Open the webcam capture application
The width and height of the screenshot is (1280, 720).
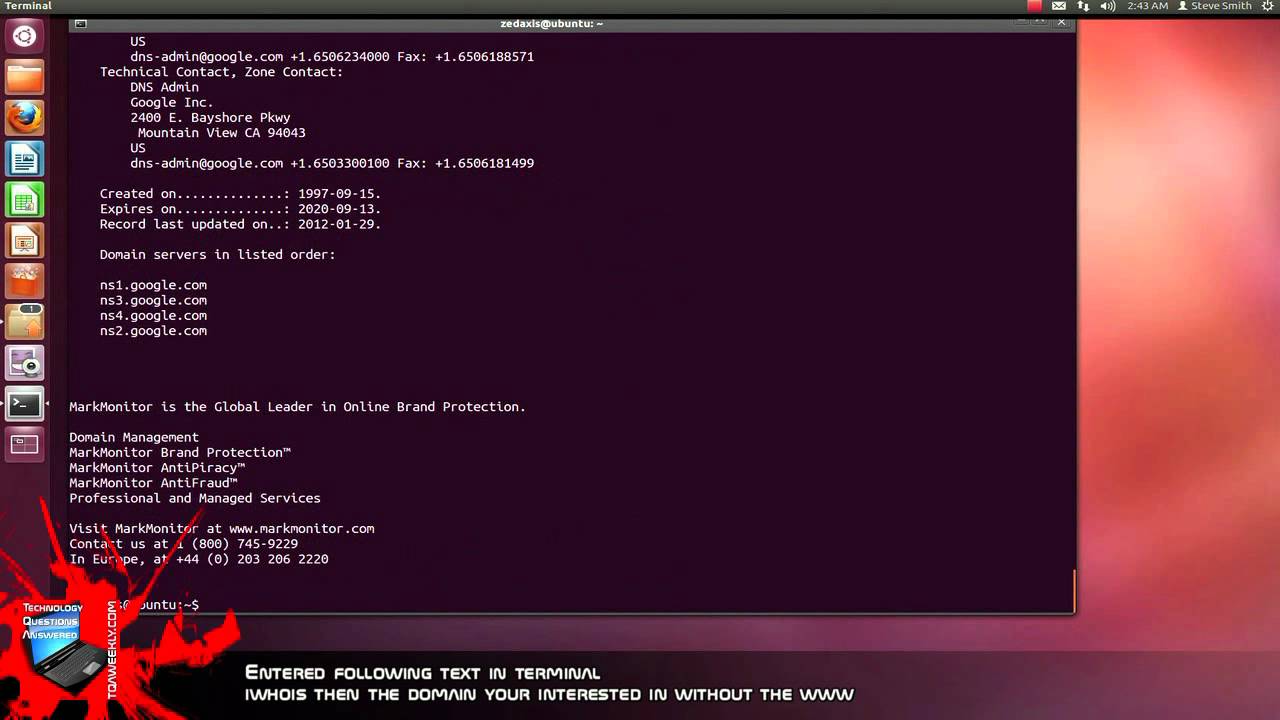pyautogui.click(x=25, y=363)
